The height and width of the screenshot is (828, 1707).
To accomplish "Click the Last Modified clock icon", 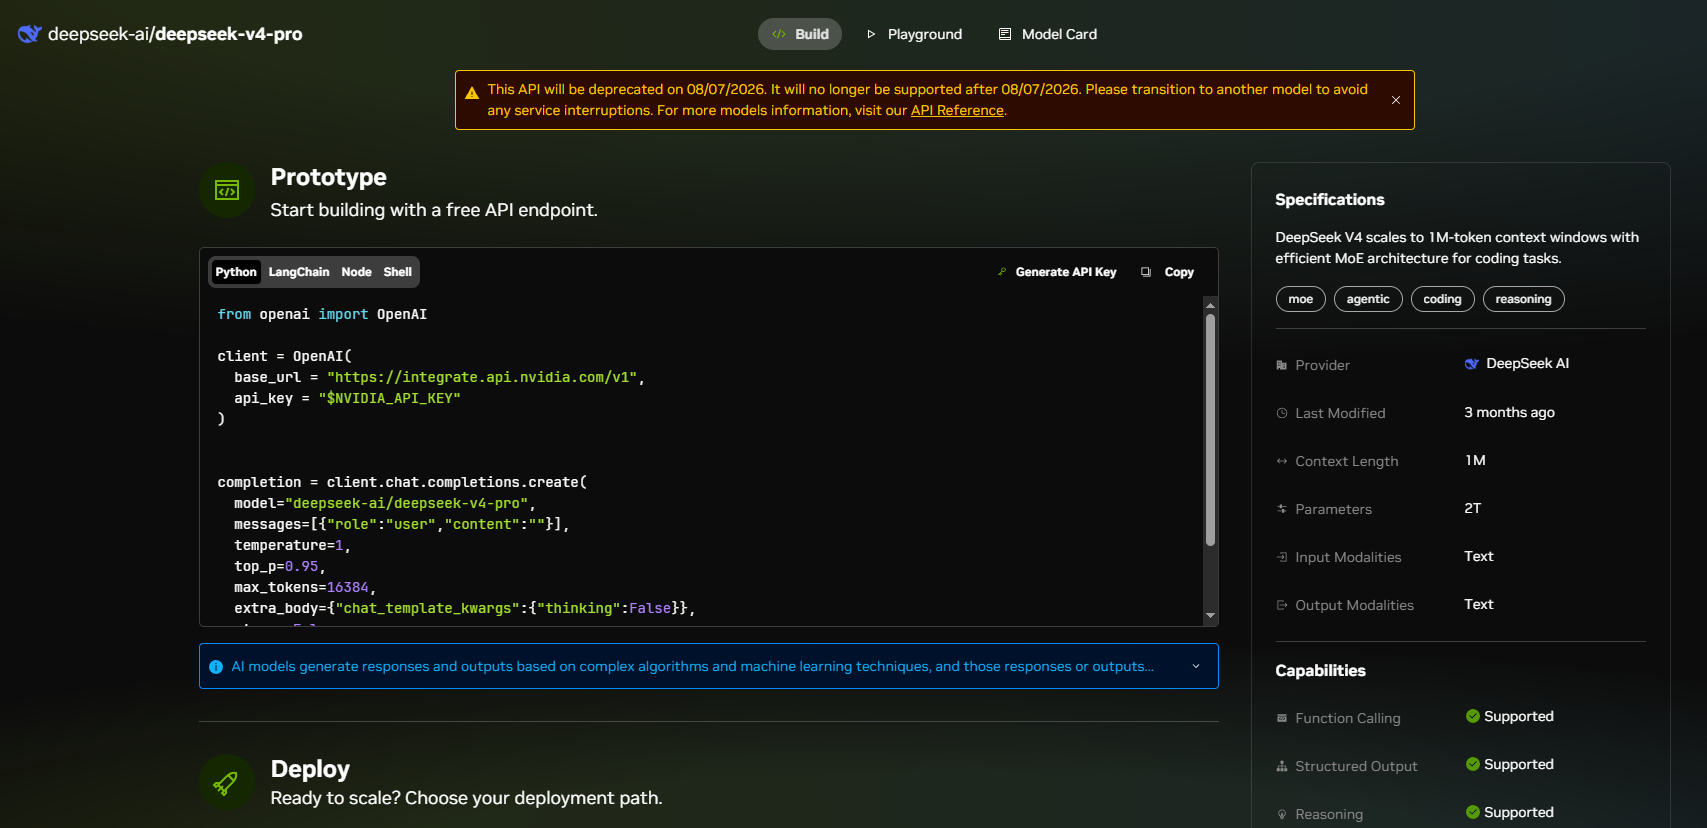I will click(x=1282, y=413).
